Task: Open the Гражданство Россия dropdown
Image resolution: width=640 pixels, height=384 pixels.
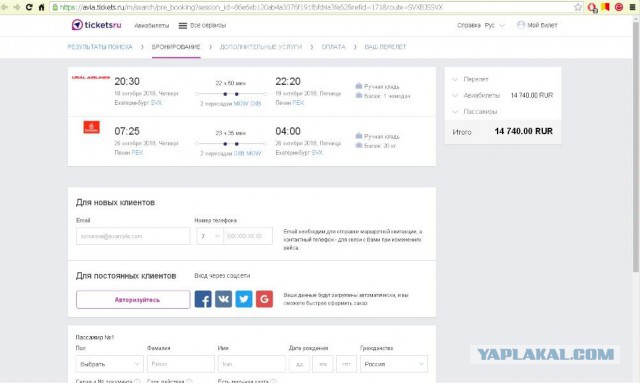Action: (394, 364)
